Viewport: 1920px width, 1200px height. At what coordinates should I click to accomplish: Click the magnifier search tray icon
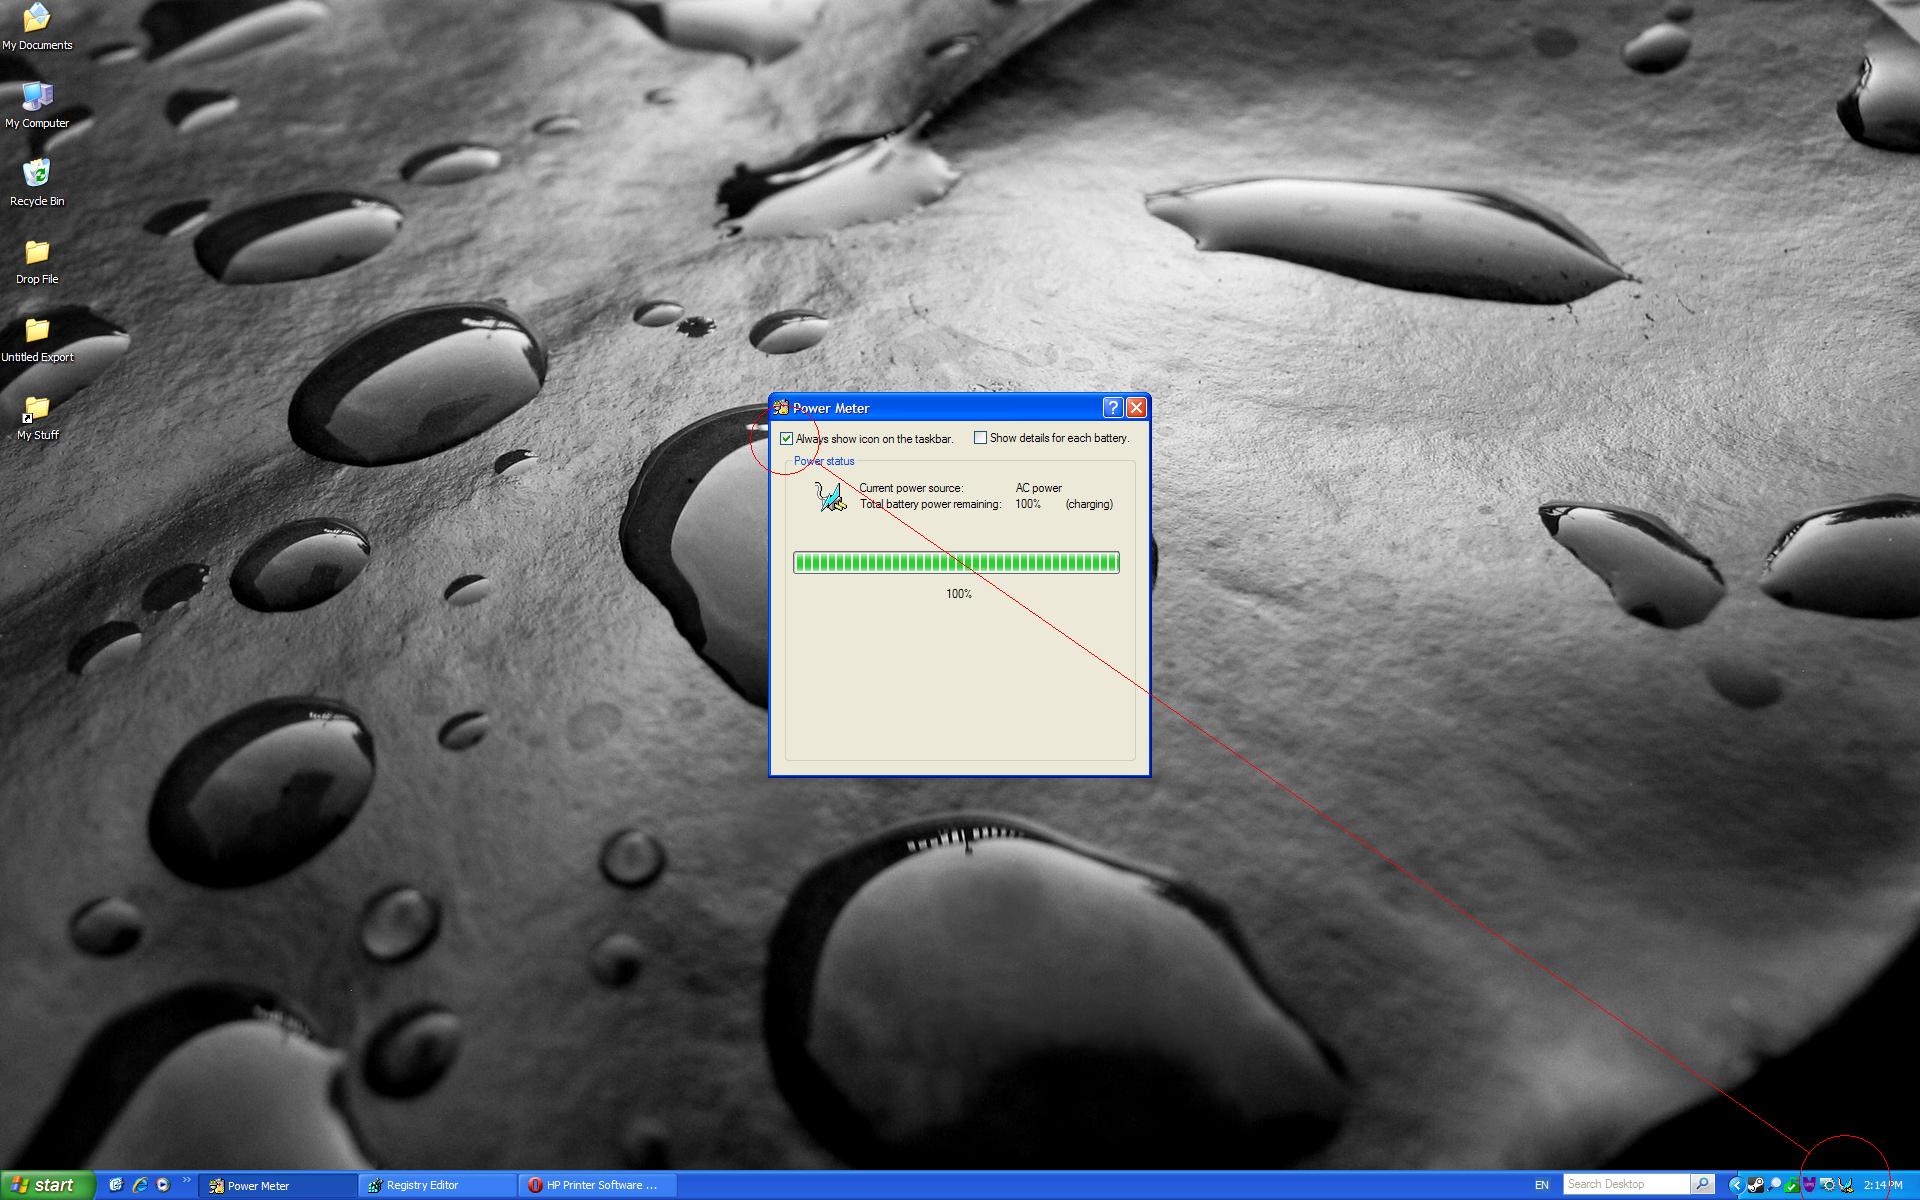tap(1775, 1185)
